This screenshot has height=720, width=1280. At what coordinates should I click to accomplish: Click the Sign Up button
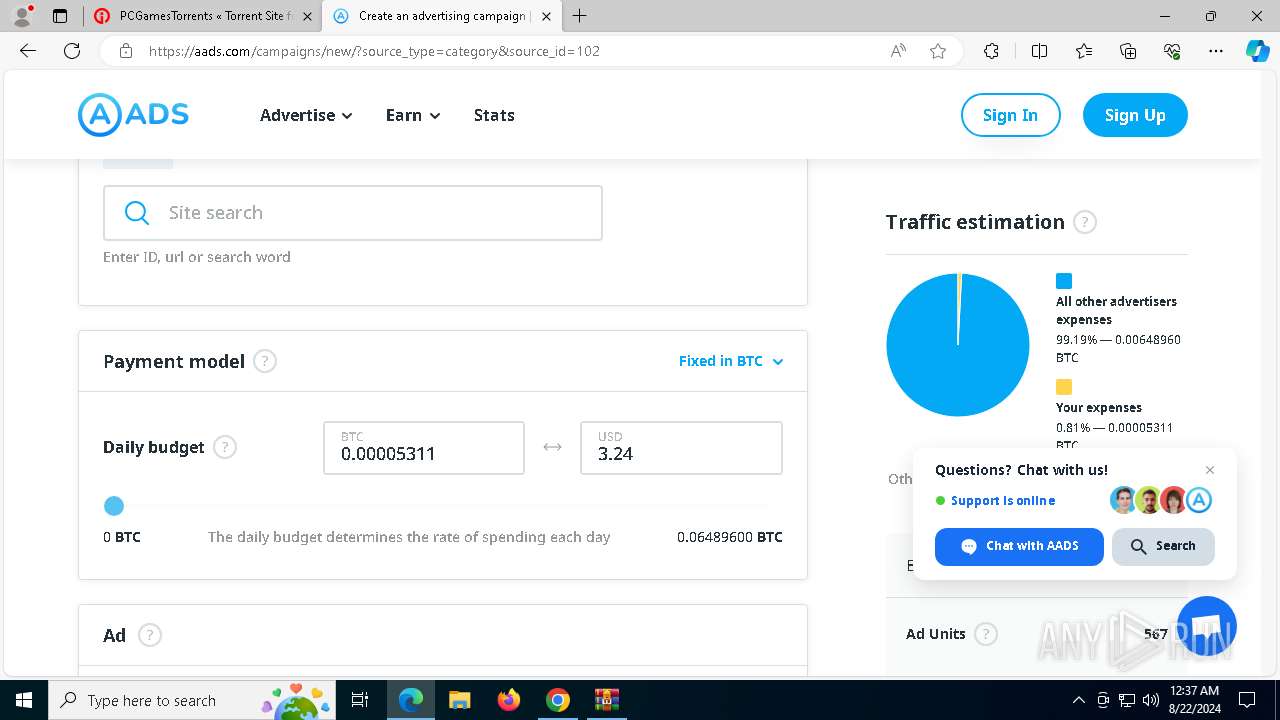click(1135, 115)
